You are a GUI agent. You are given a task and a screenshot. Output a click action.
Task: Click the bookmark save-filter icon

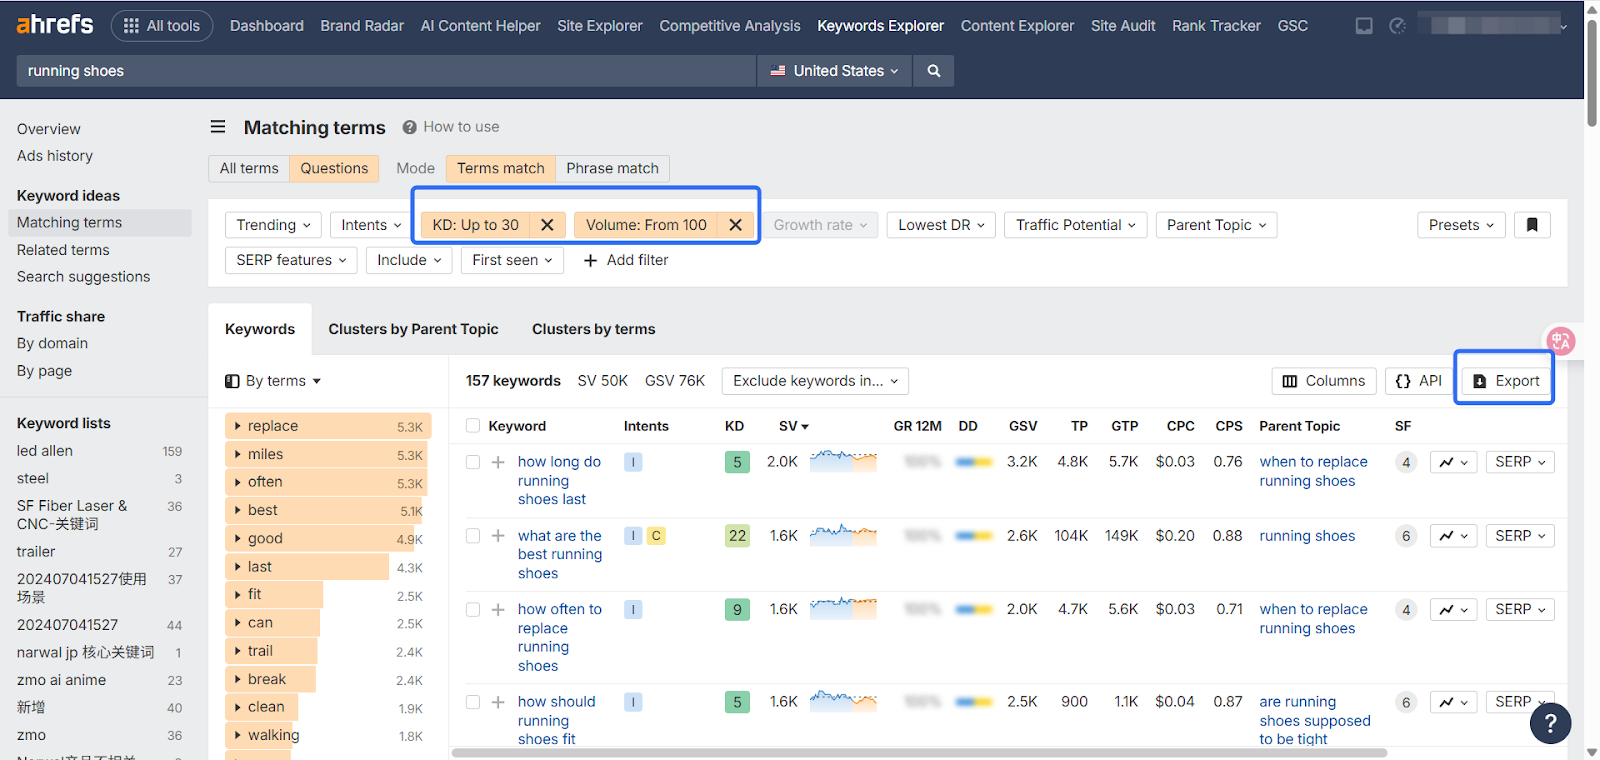point(1531,225)
